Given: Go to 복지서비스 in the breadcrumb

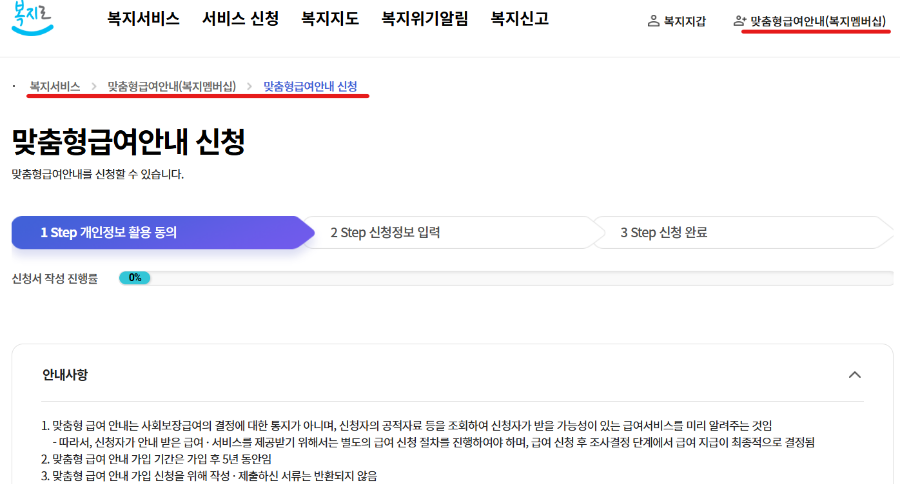Looking at the screenshot, I should (x=55, y=86).
